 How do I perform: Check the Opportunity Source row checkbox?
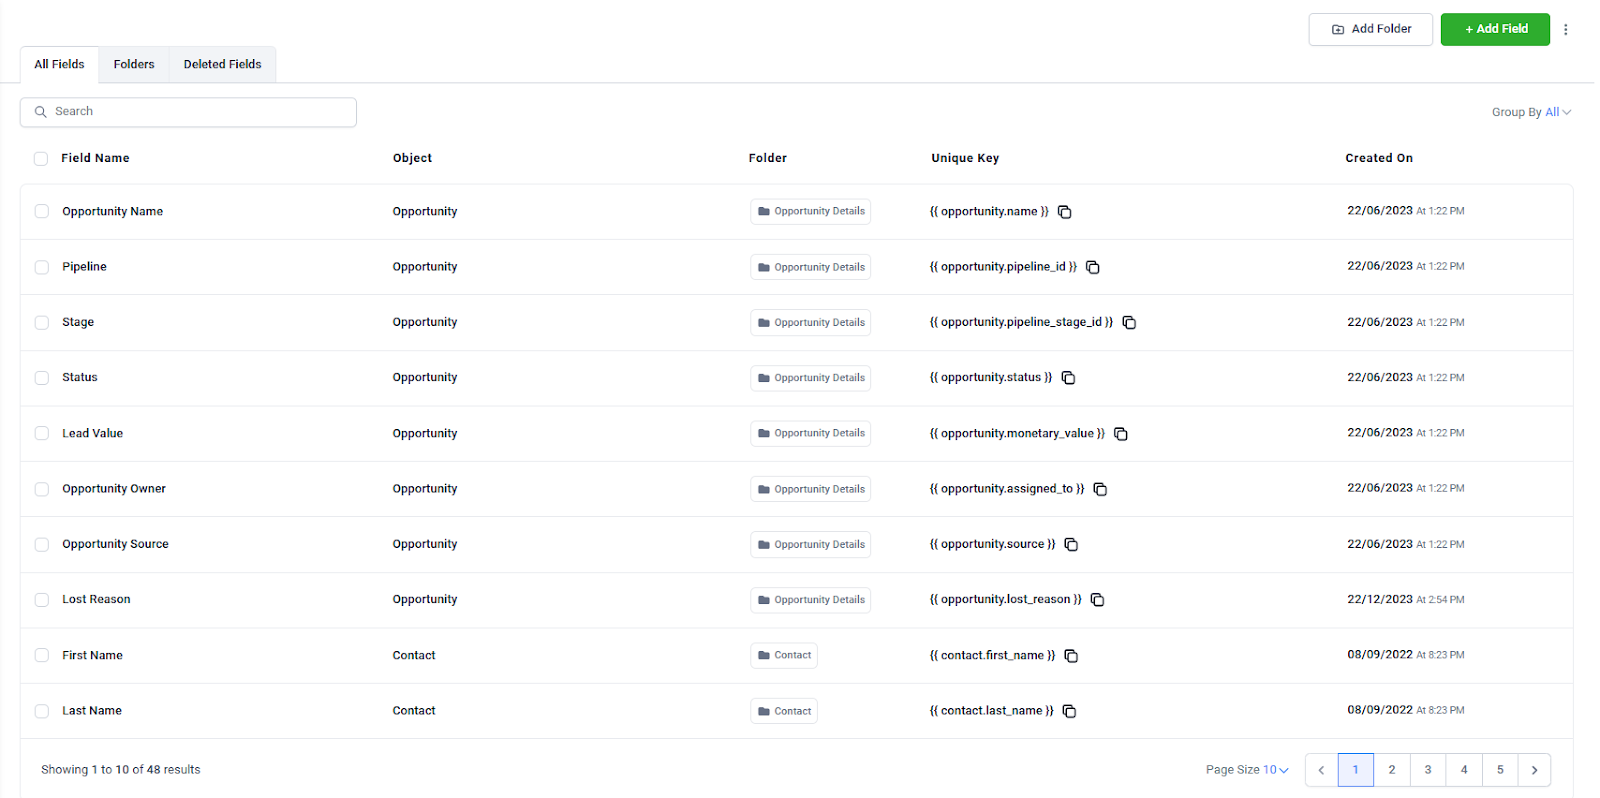[42, 544]
